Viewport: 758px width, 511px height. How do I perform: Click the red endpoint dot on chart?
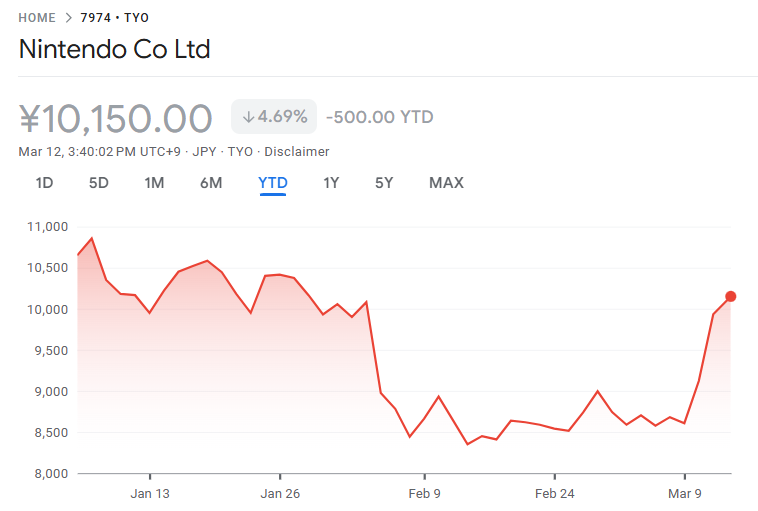pyautogui.click(x=730, y=296)
